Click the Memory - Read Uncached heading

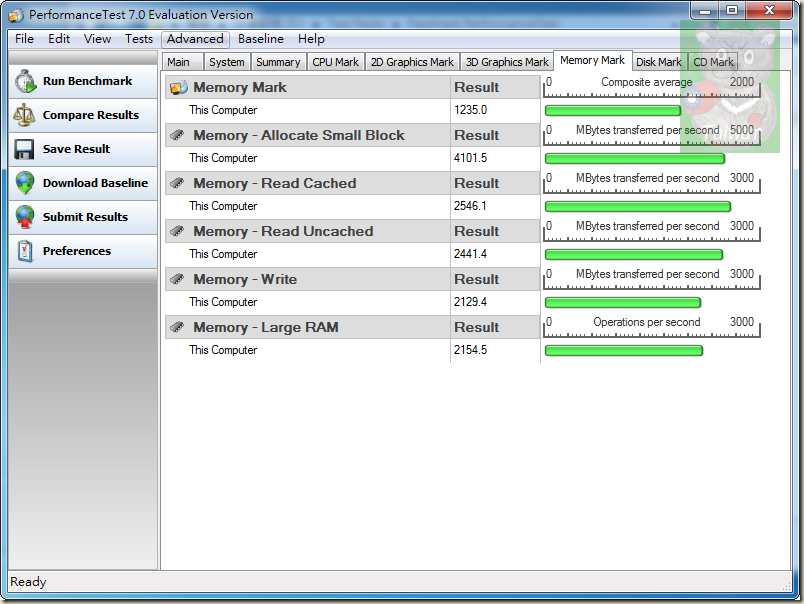click(283, 231)
